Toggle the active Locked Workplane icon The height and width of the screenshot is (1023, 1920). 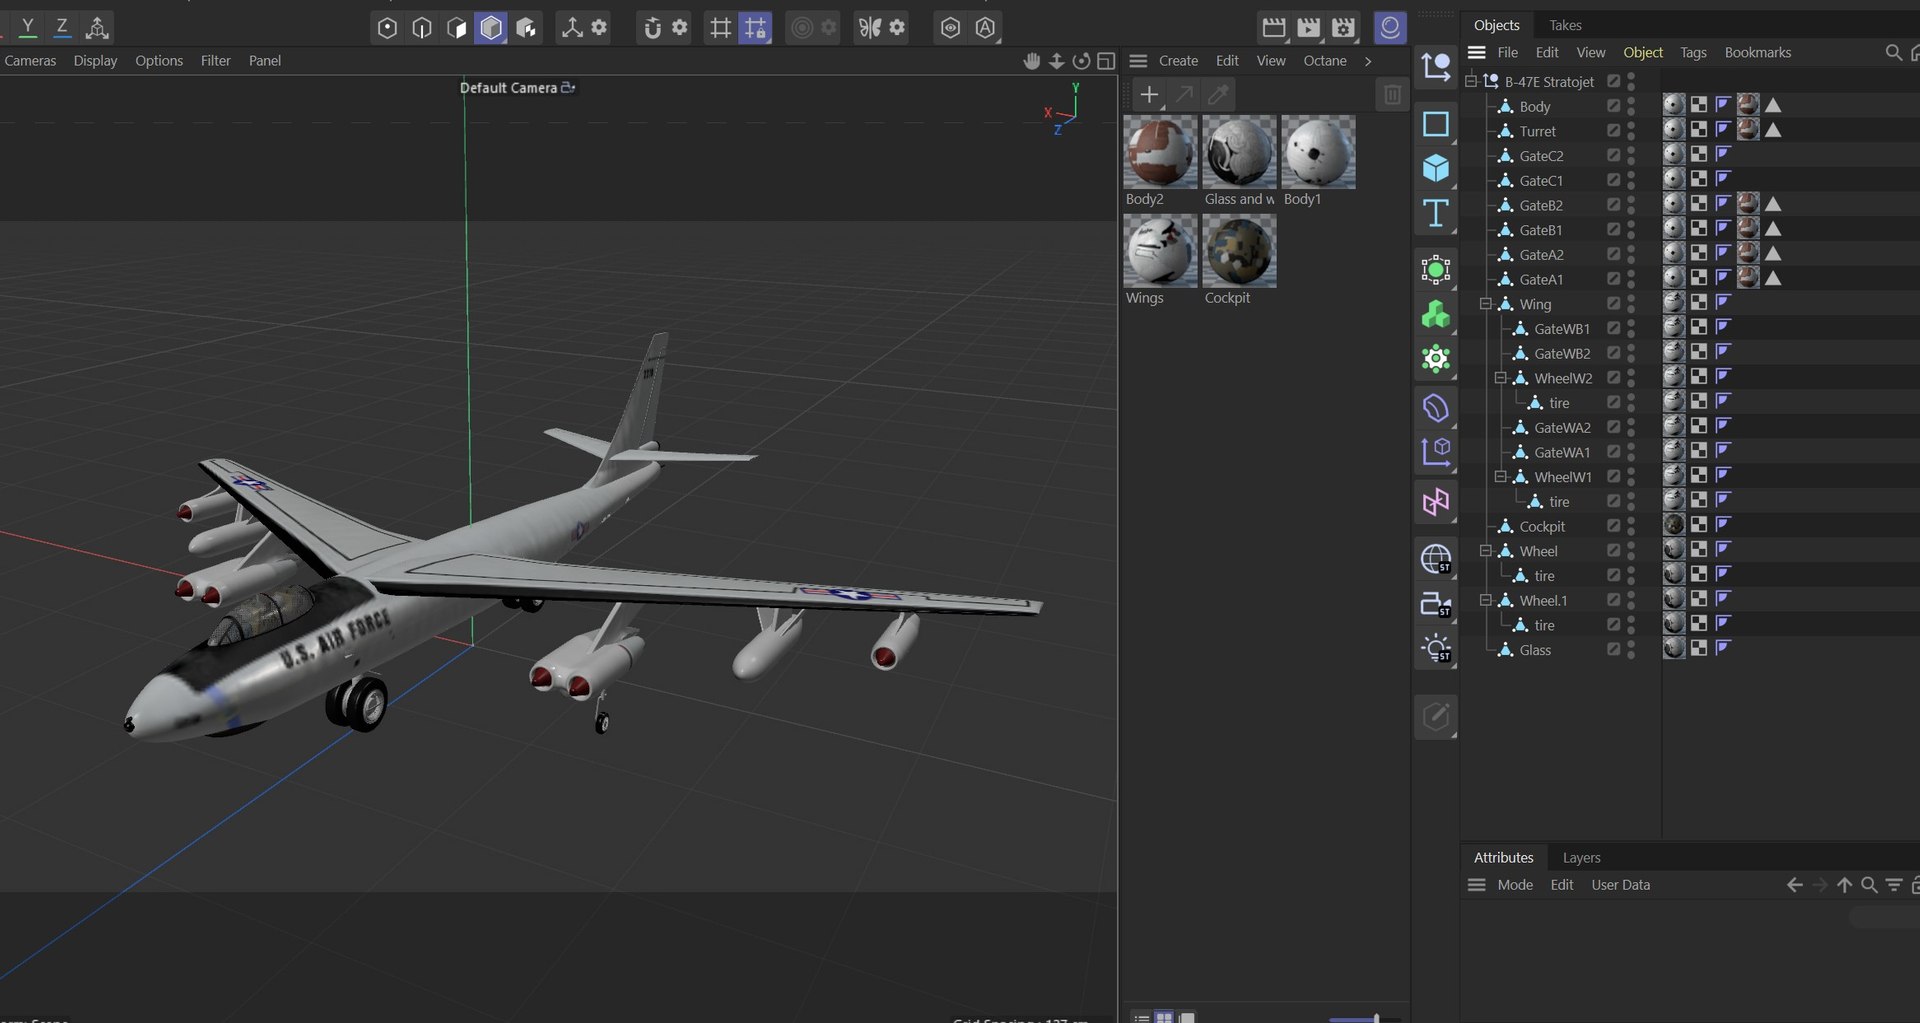[755, 28]
